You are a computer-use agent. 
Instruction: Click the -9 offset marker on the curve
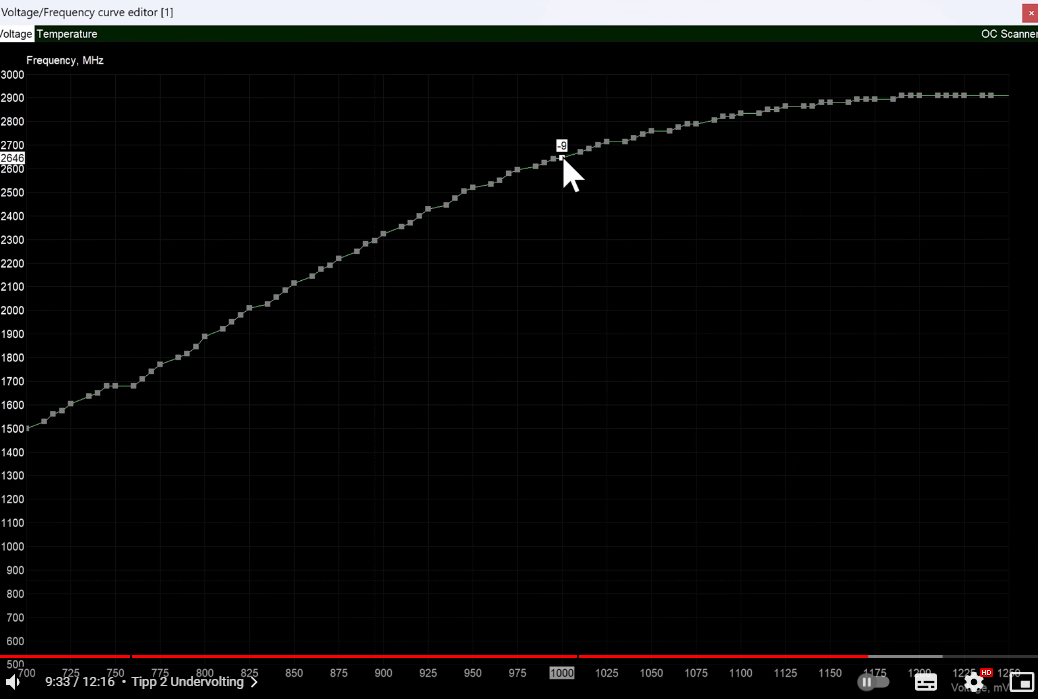click(562, 146)
